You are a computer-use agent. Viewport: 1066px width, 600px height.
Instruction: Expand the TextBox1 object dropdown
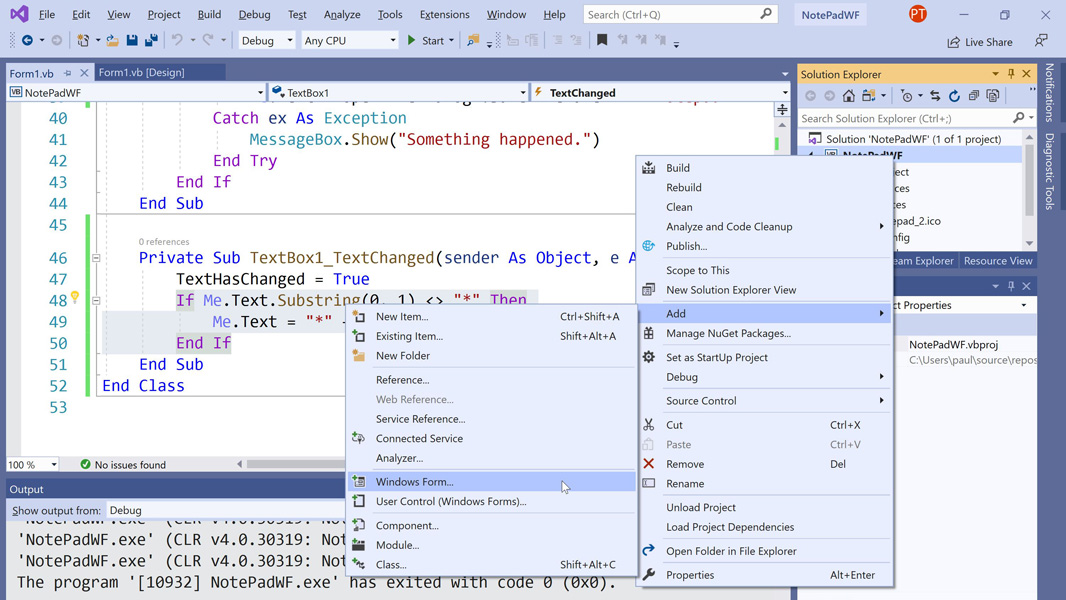pos(522,93)
